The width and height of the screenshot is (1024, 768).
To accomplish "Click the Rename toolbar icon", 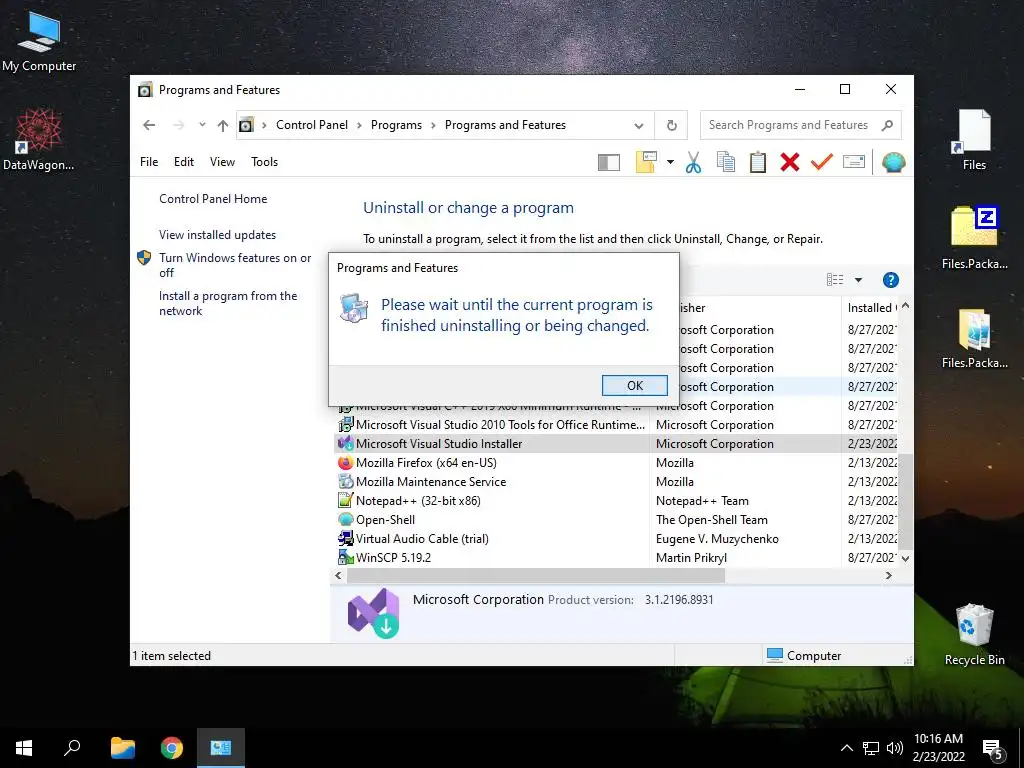I will point(854,162).
